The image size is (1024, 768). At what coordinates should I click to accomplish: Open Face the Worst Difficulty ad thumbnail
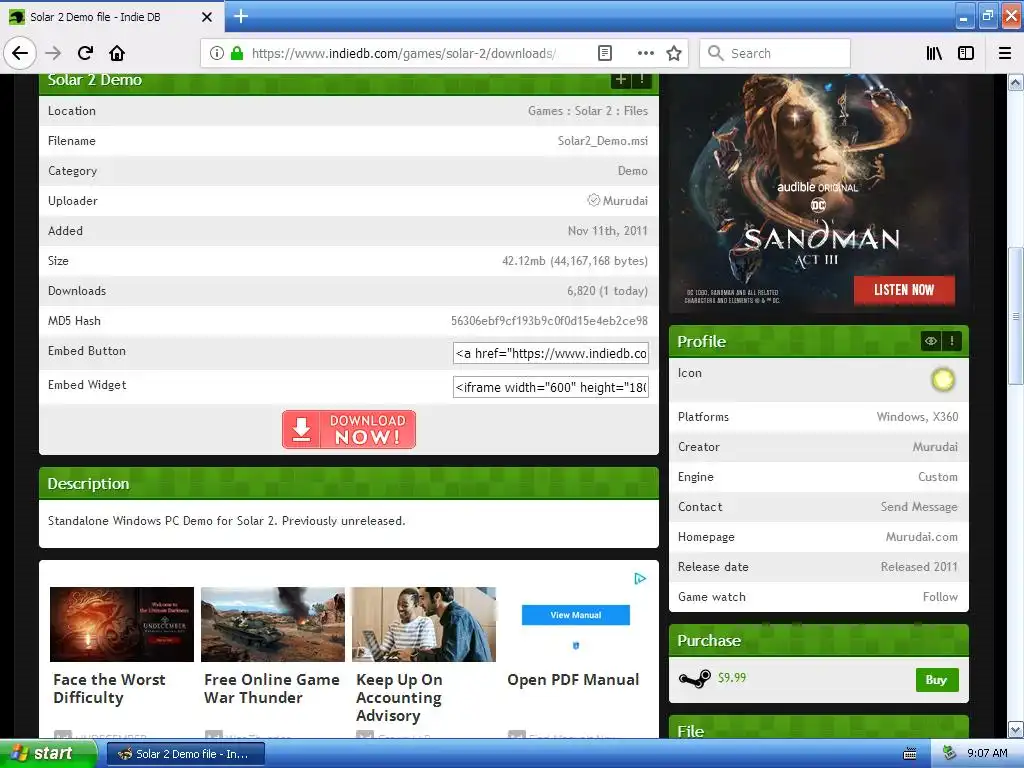point(121,624)
